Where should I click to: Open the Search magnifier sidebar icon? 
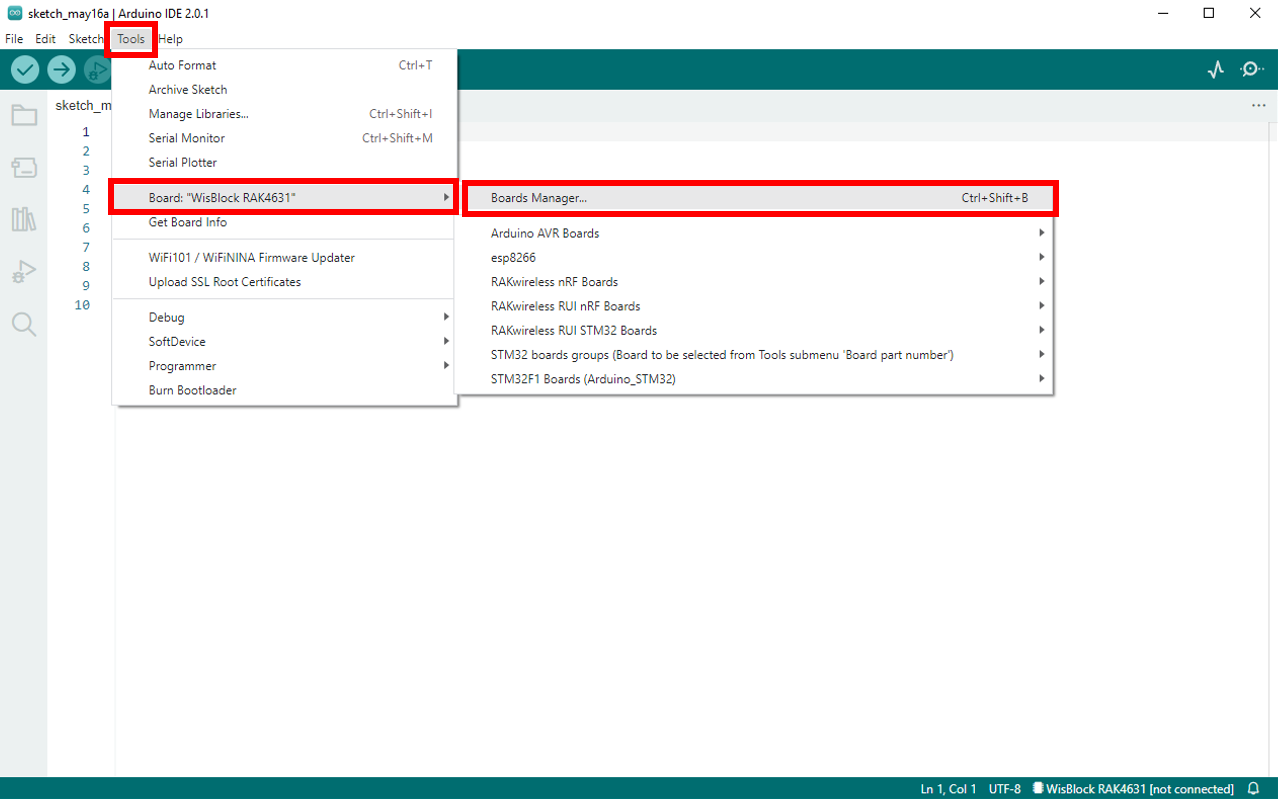point(24,323)
